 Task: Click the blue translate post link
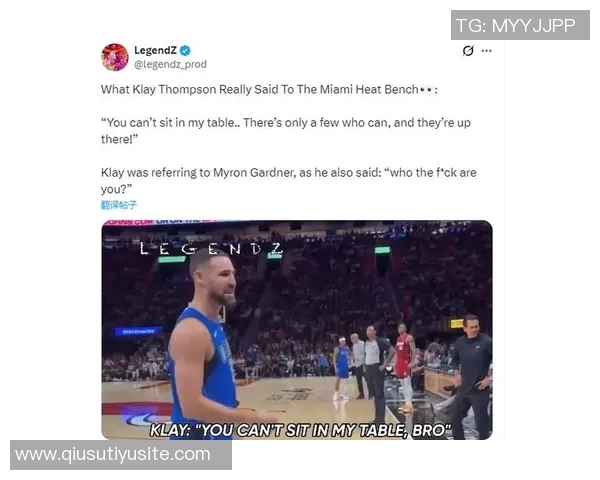[119, 205]
